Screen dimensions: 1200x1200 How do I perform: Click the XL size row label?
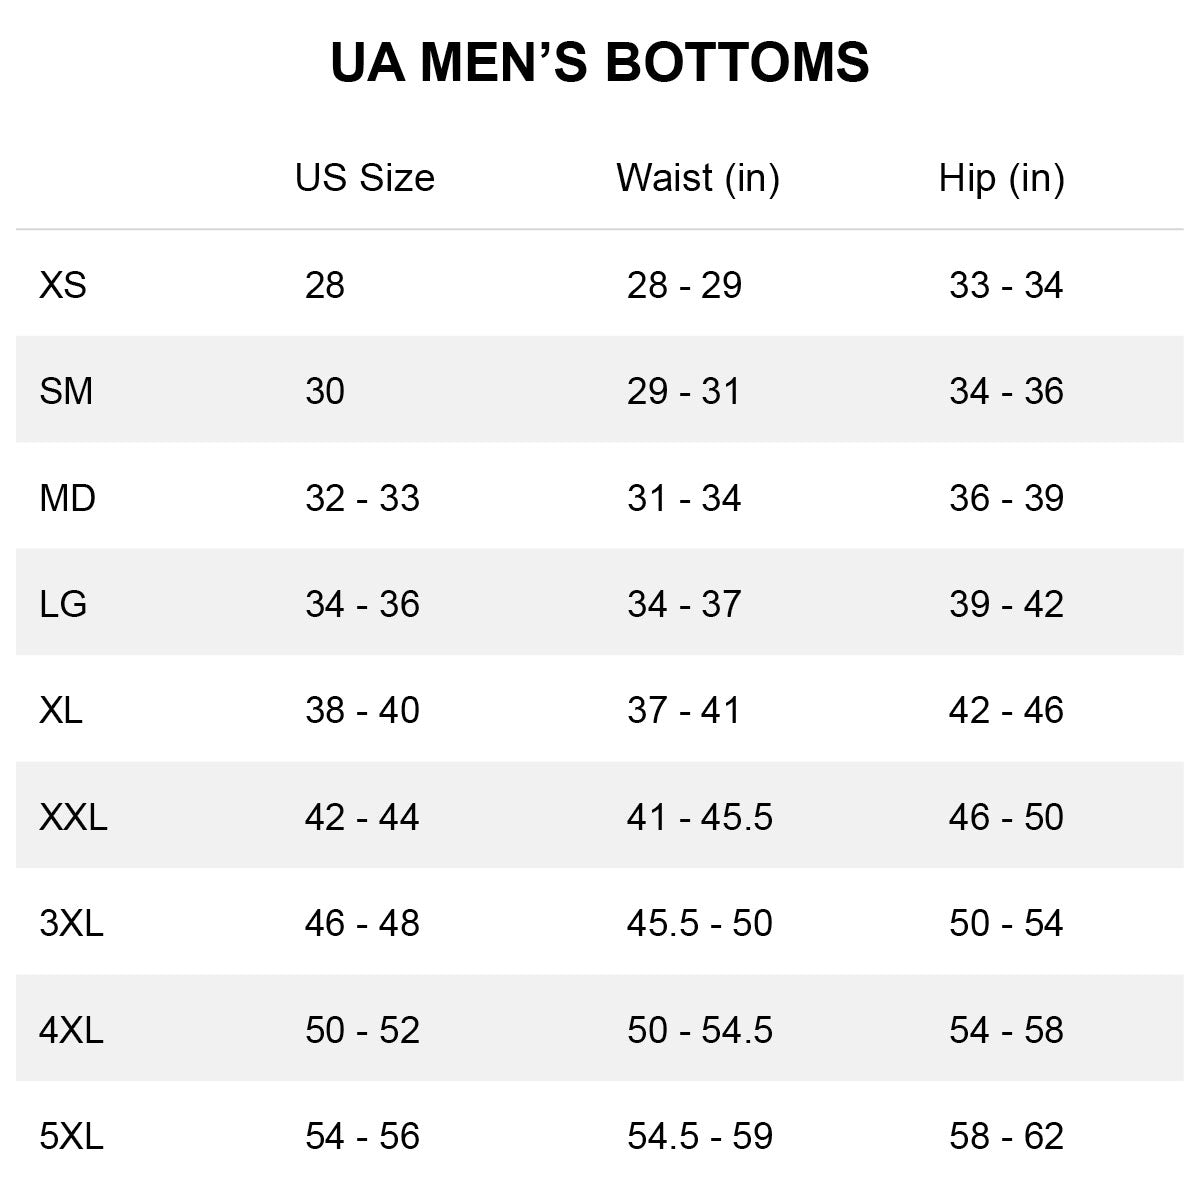[61, 710]
